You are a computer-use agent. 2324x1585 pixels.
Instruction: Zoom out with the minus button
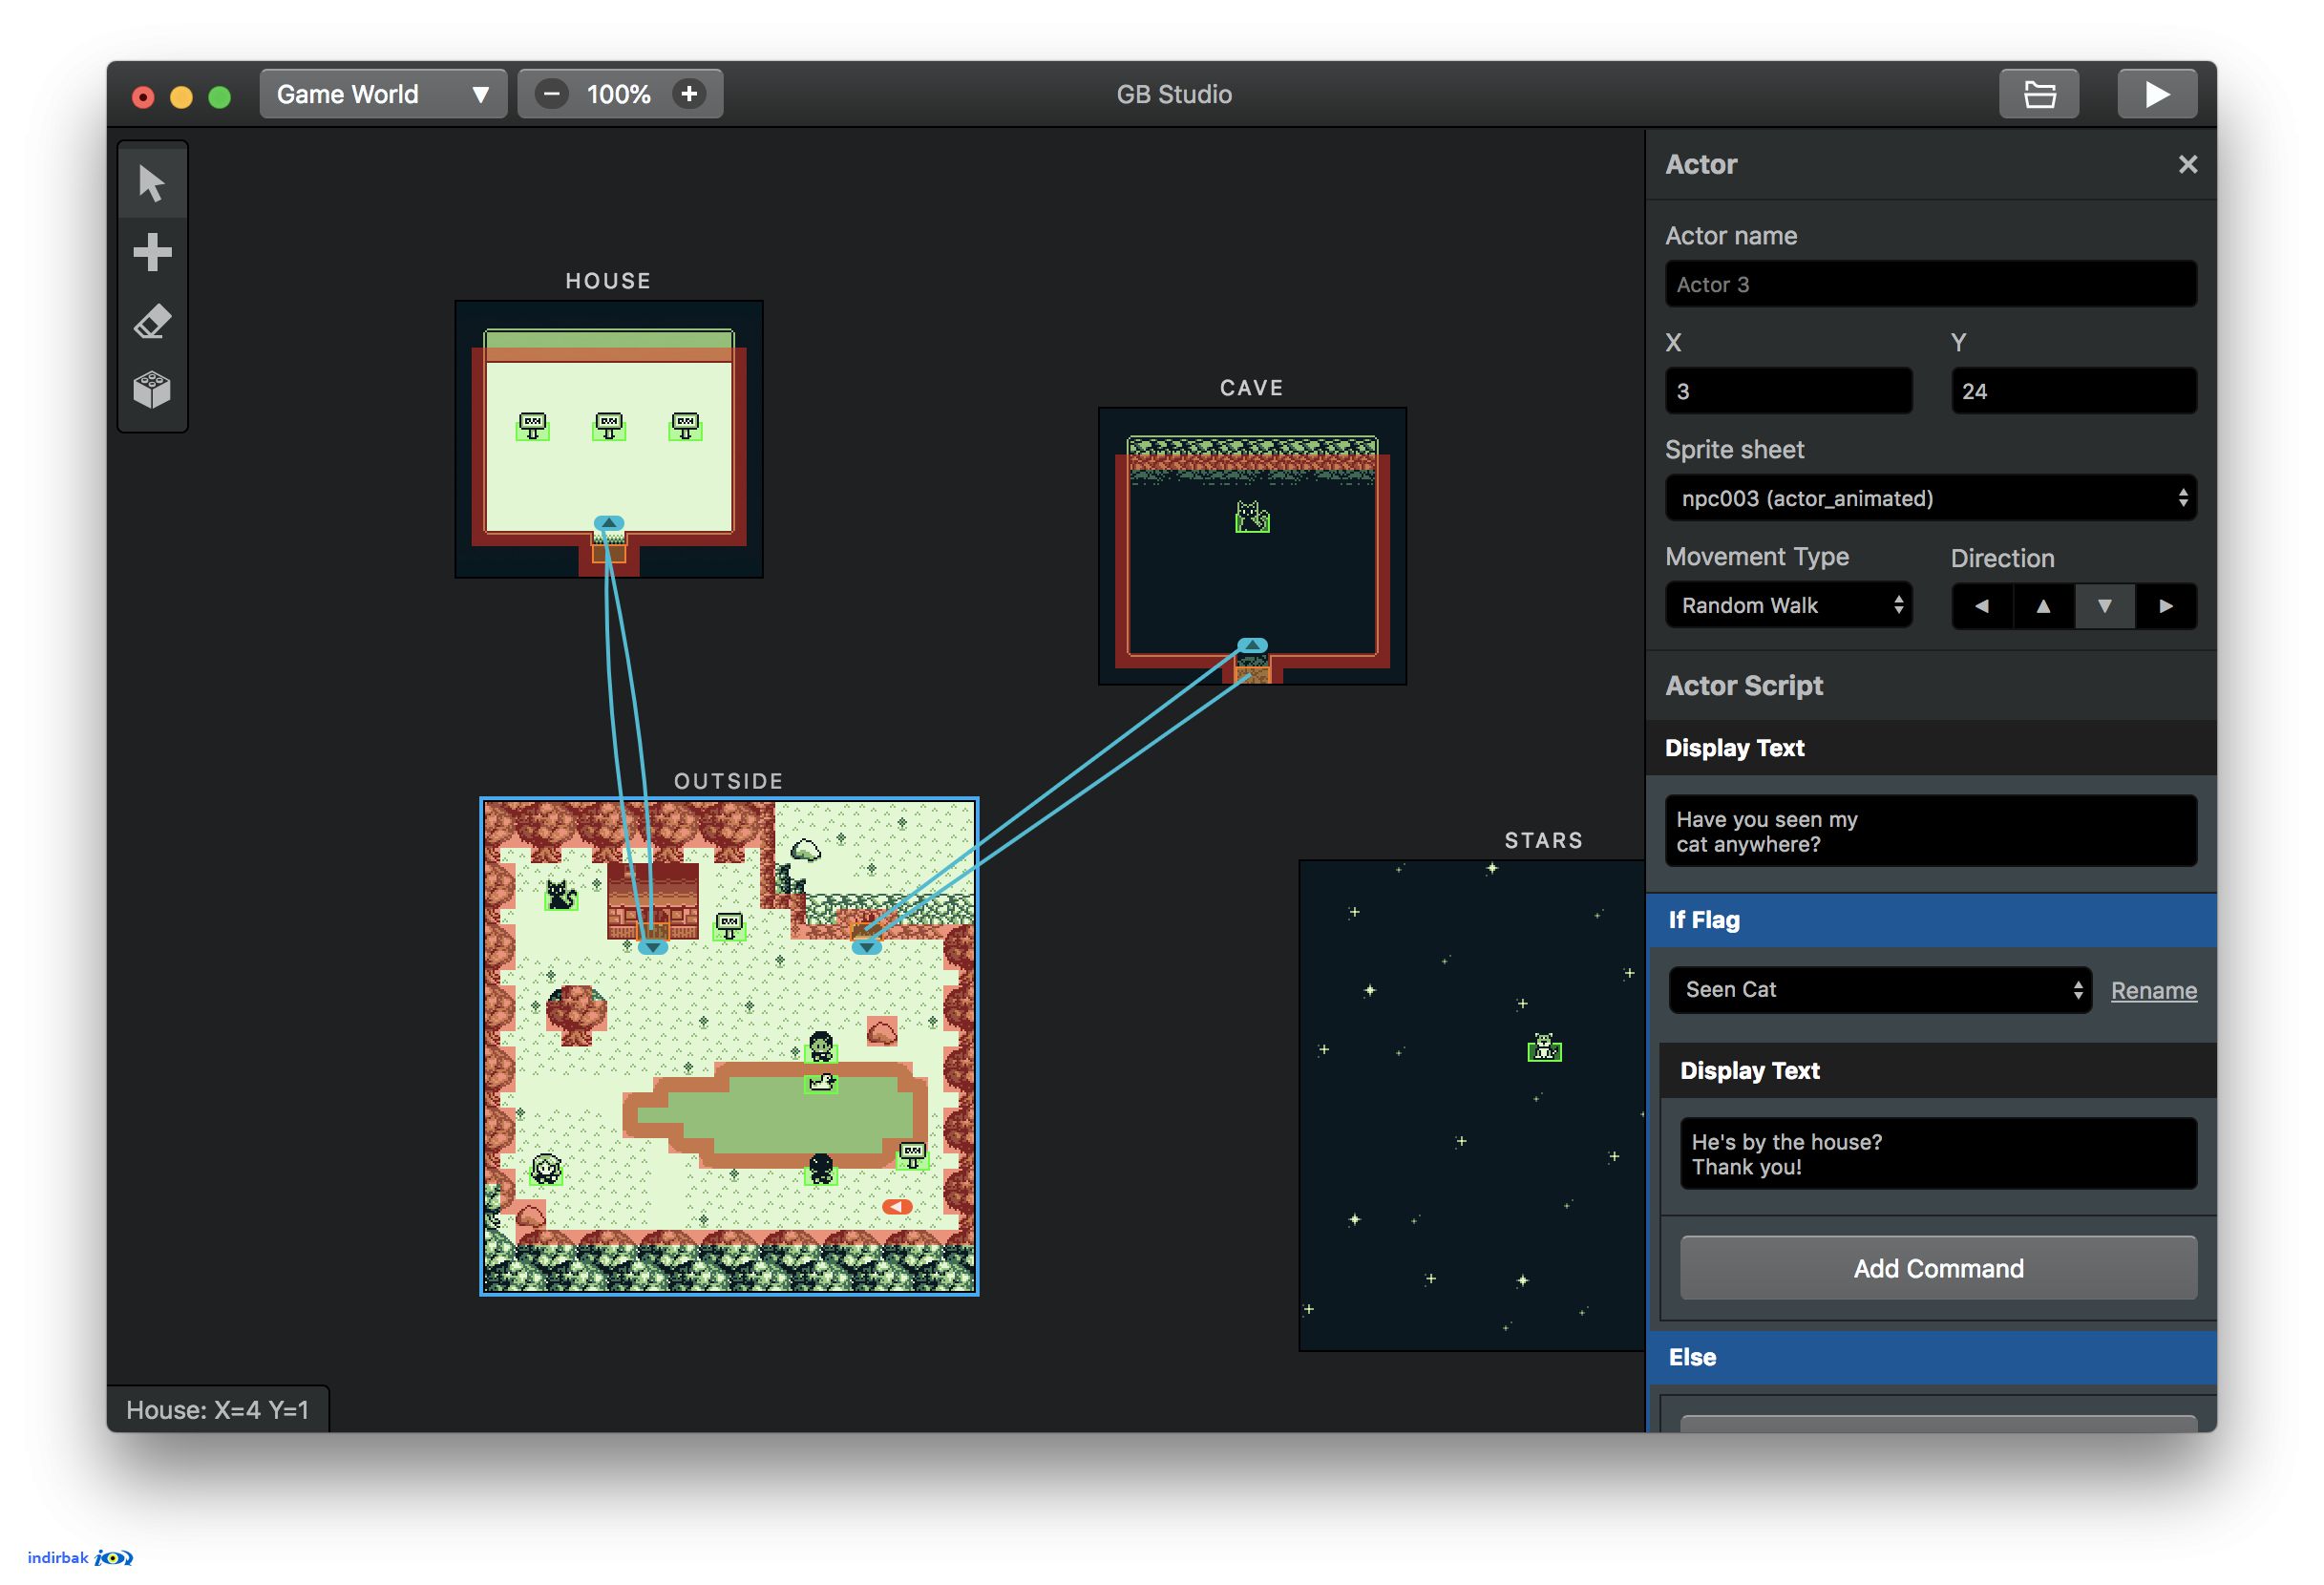point(551,94)
